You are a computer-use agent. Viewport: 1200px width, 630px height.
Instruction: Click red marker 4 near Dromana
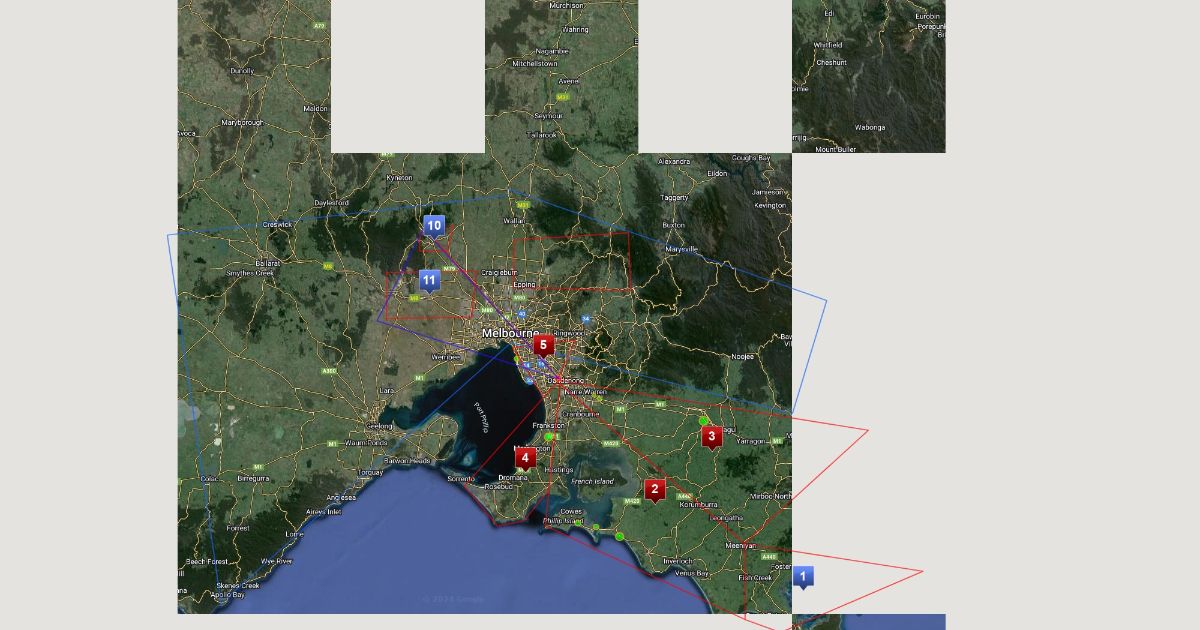tap(525, 457)
